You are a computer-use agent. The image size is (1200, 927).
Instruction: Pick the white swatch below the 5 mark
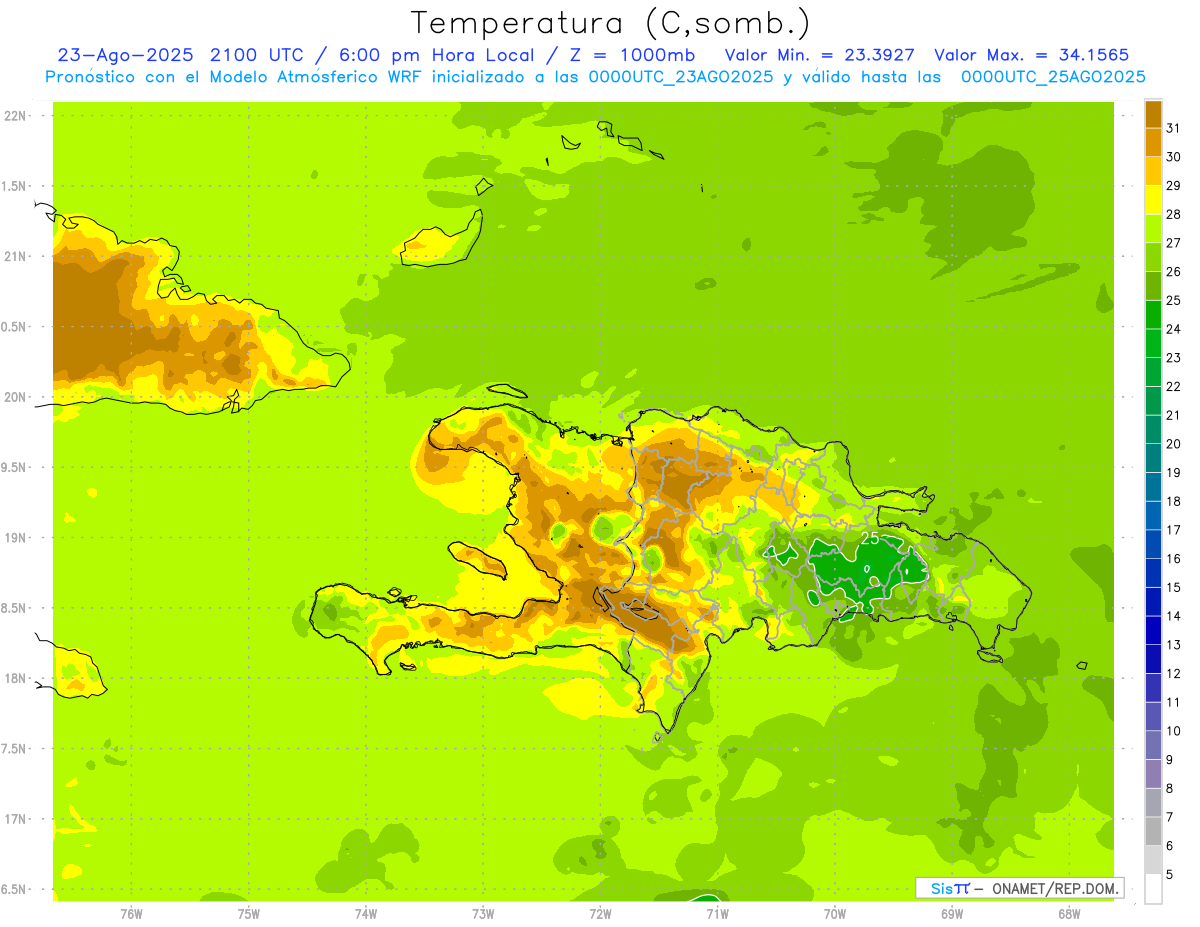click(1153, 889)
